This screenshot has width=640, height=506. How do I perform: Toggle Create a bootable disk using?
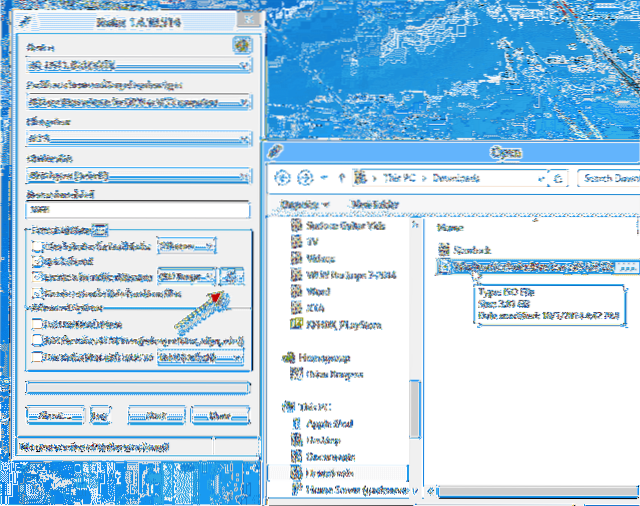click(37, 275)
